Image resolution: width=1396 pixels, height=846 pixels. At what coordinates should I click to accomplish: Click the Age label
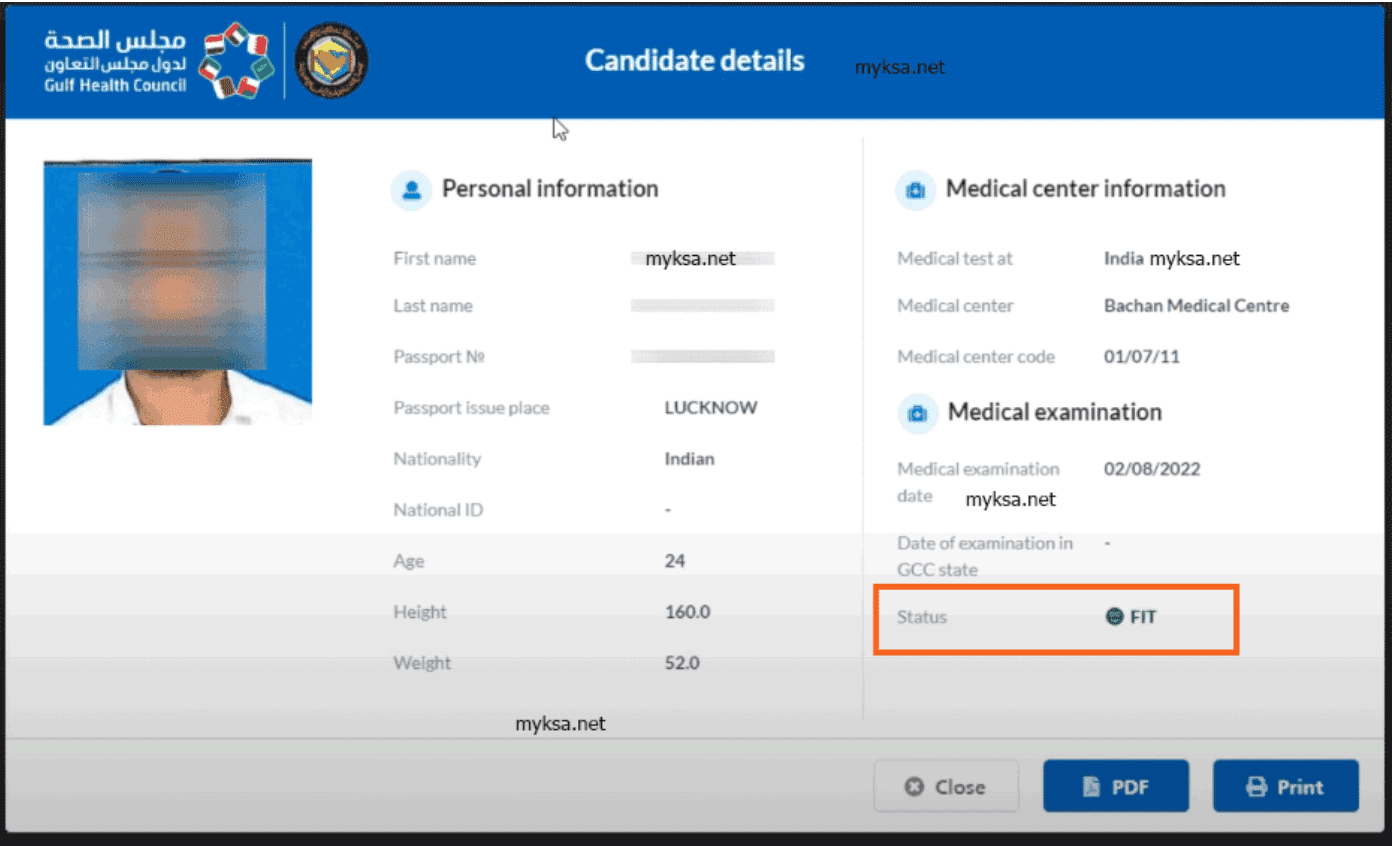409,562
